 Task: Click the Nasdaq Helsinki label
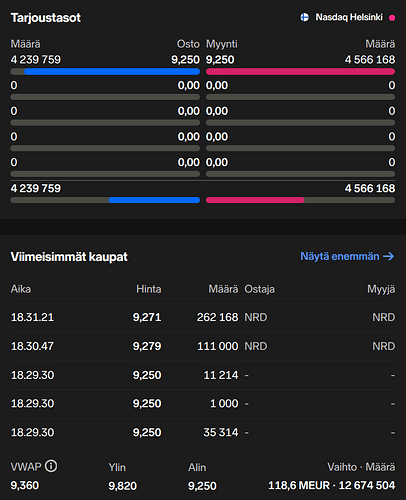[x=349, y=17]
